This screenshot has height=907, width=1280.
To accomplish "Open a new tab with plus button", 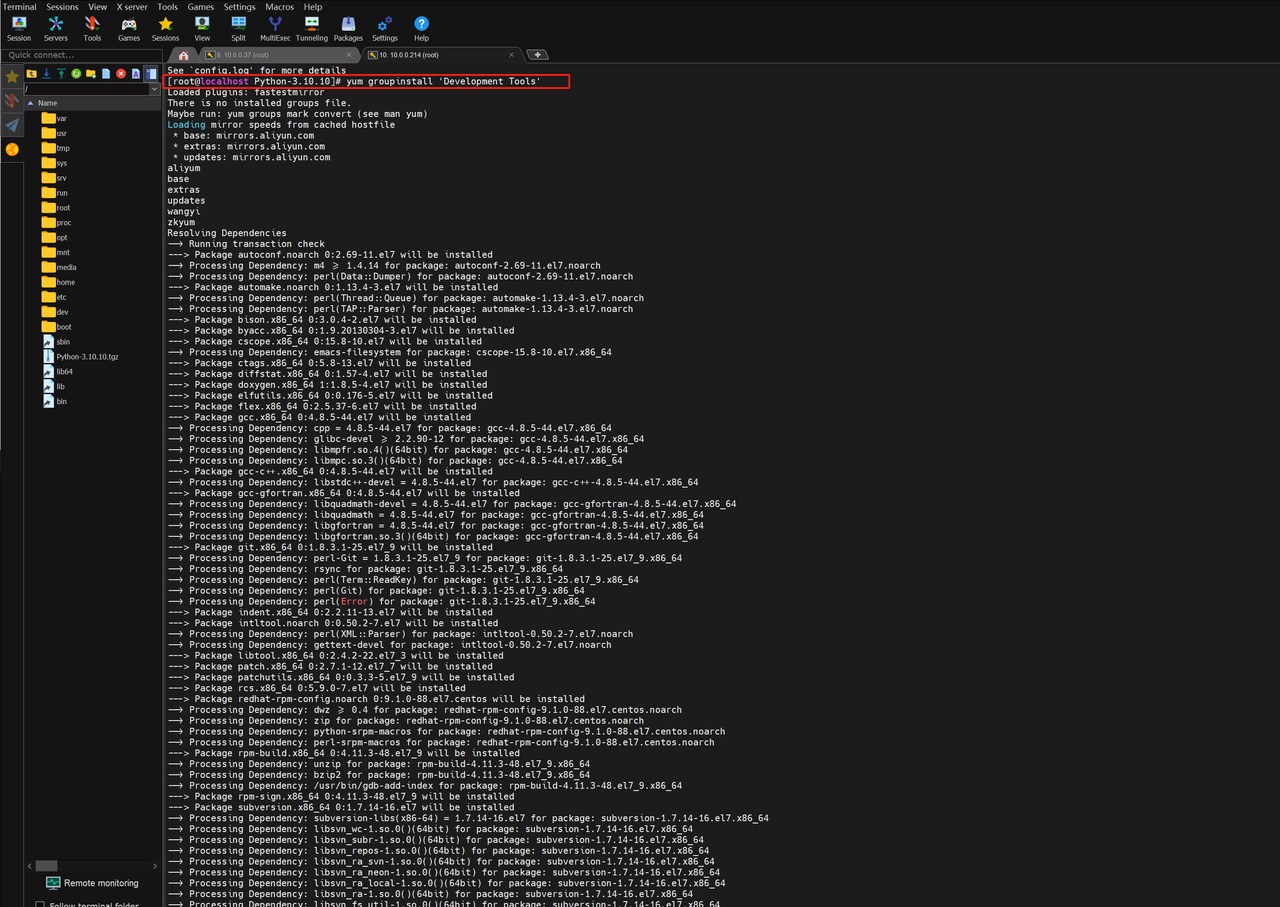I will [x=537, y=55].
